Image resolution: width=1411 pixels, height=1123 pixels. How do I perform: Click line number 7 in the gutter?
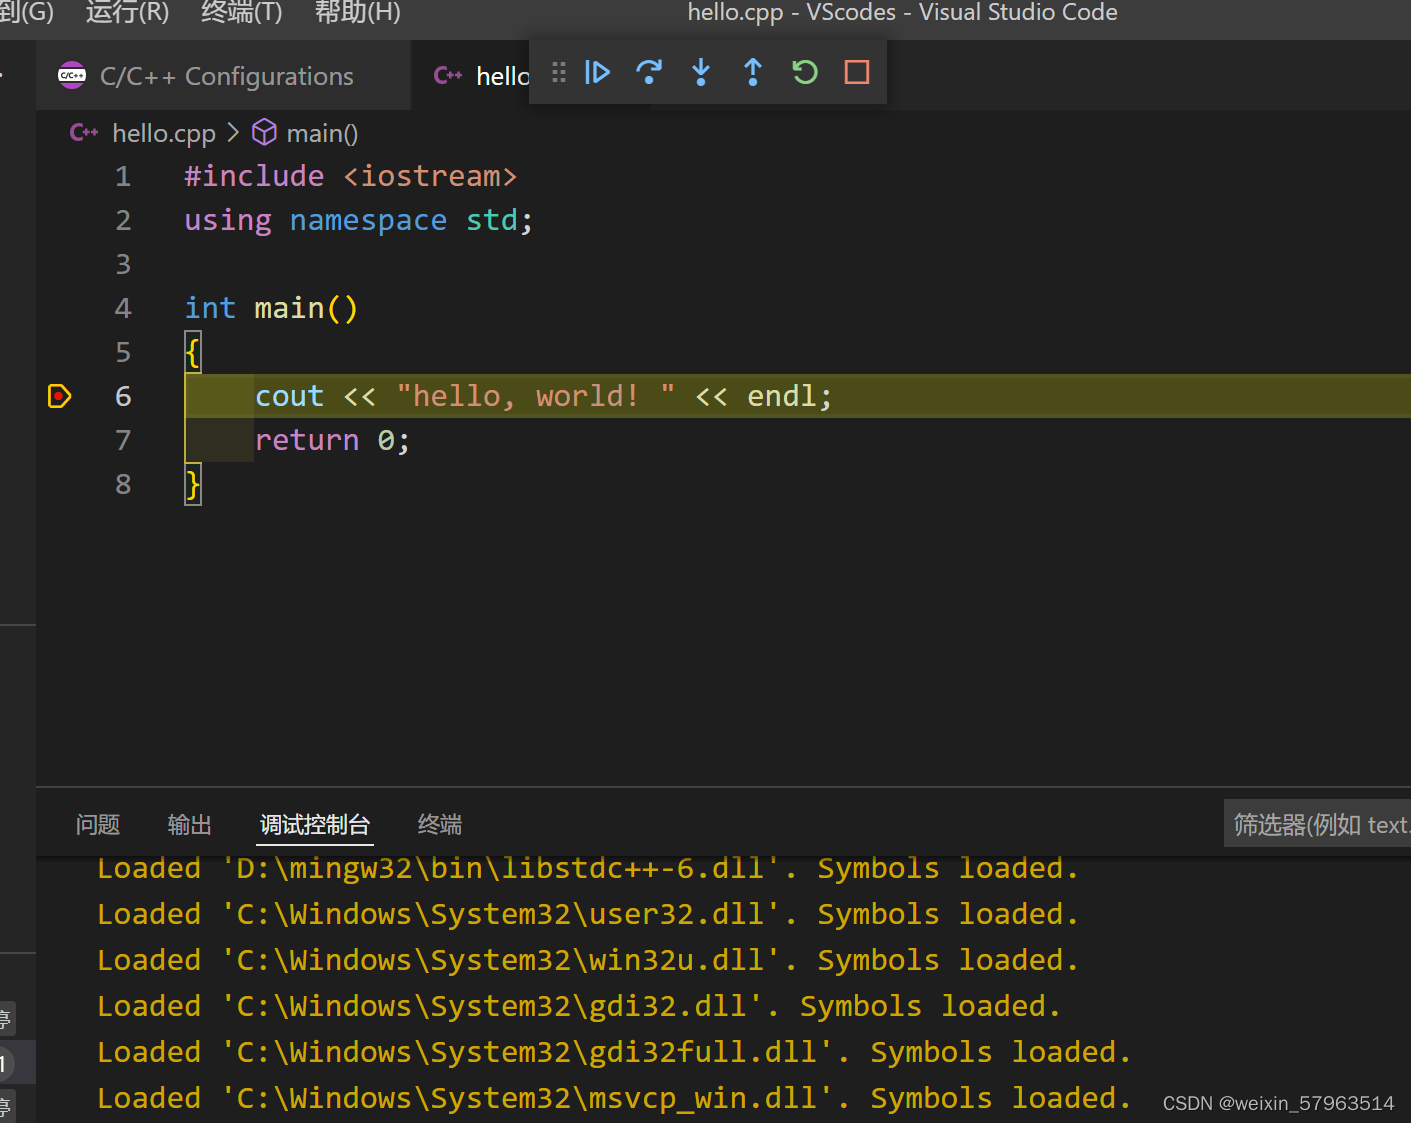tap(123, 441)
